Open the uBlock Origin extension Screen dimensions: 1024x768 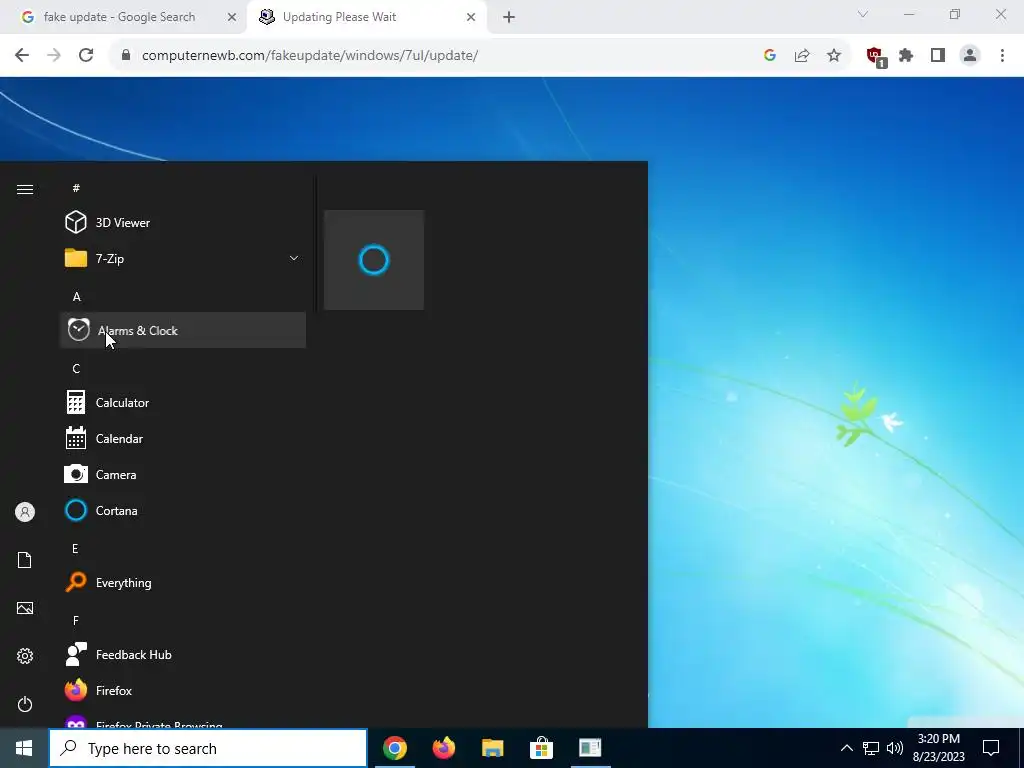click(875, 56)
